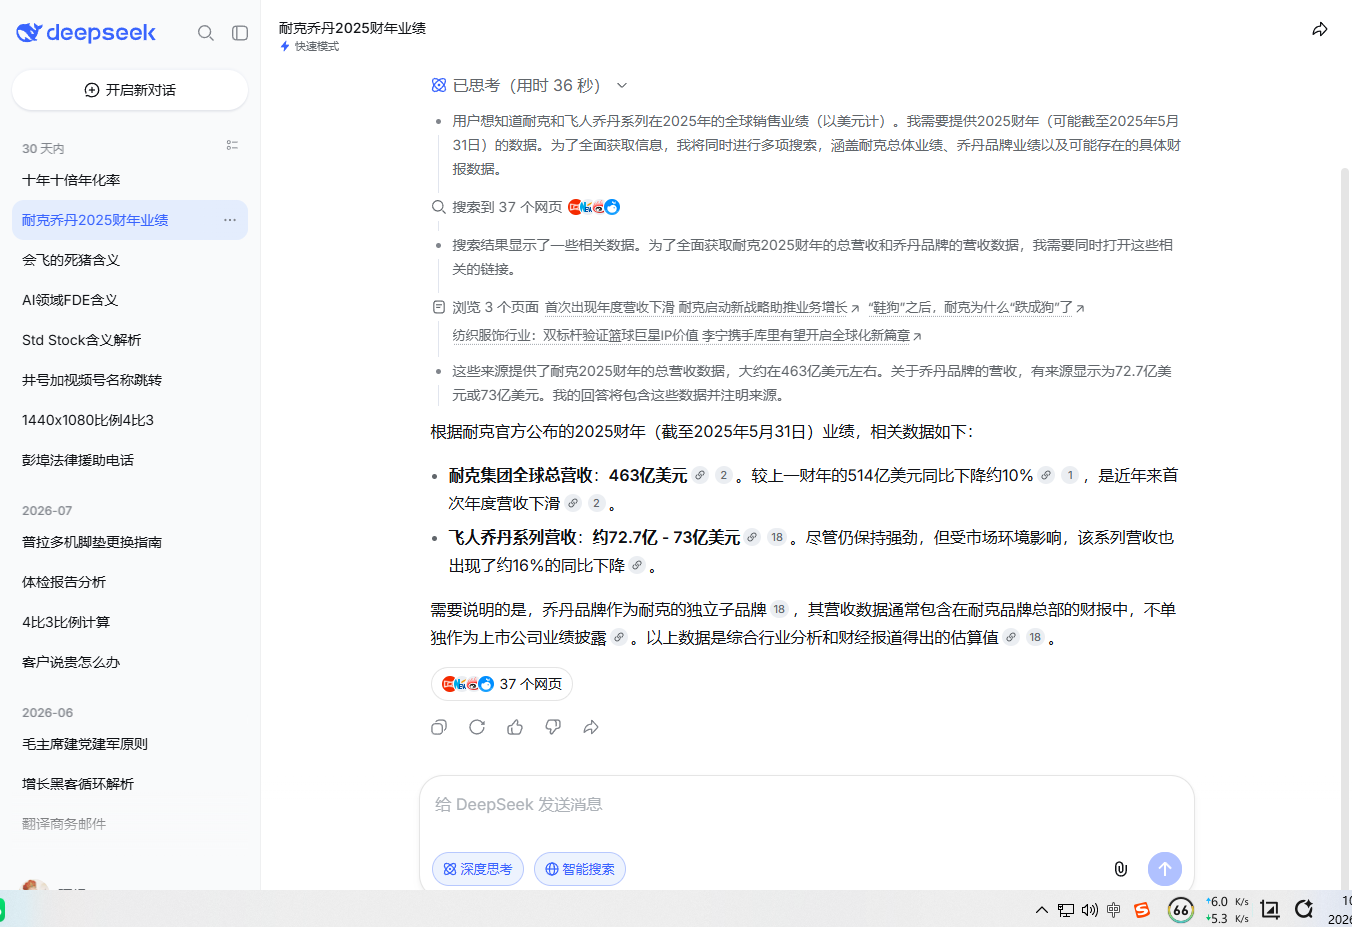Image resolution: width=1352 pixels, height=927 pixels.
Task: Click the share icon at top right
Action: coord(1320,29)
